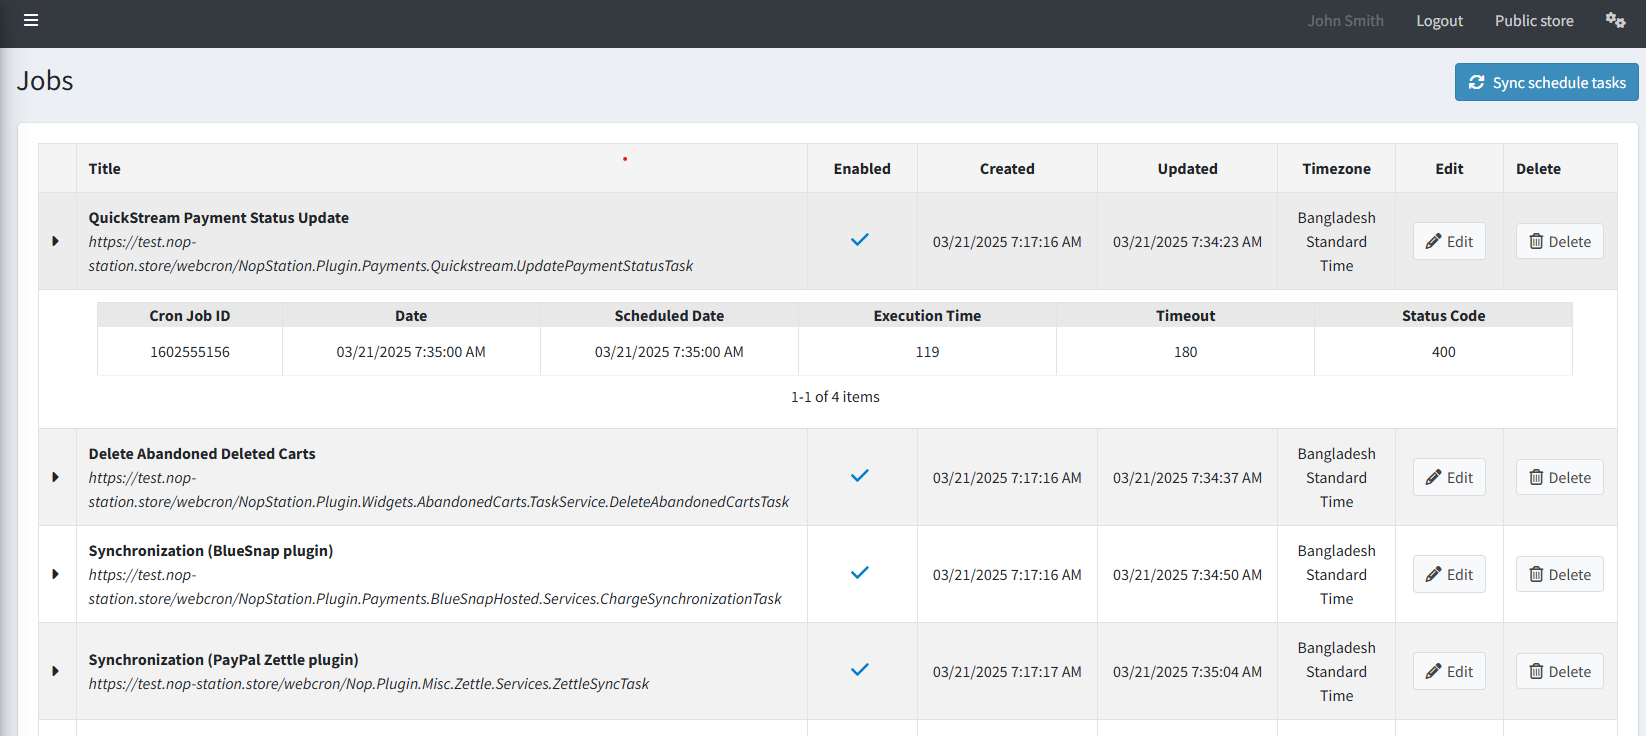Expand the Synchronization (PayPal Zettle plugin) row

coord(56,671)
